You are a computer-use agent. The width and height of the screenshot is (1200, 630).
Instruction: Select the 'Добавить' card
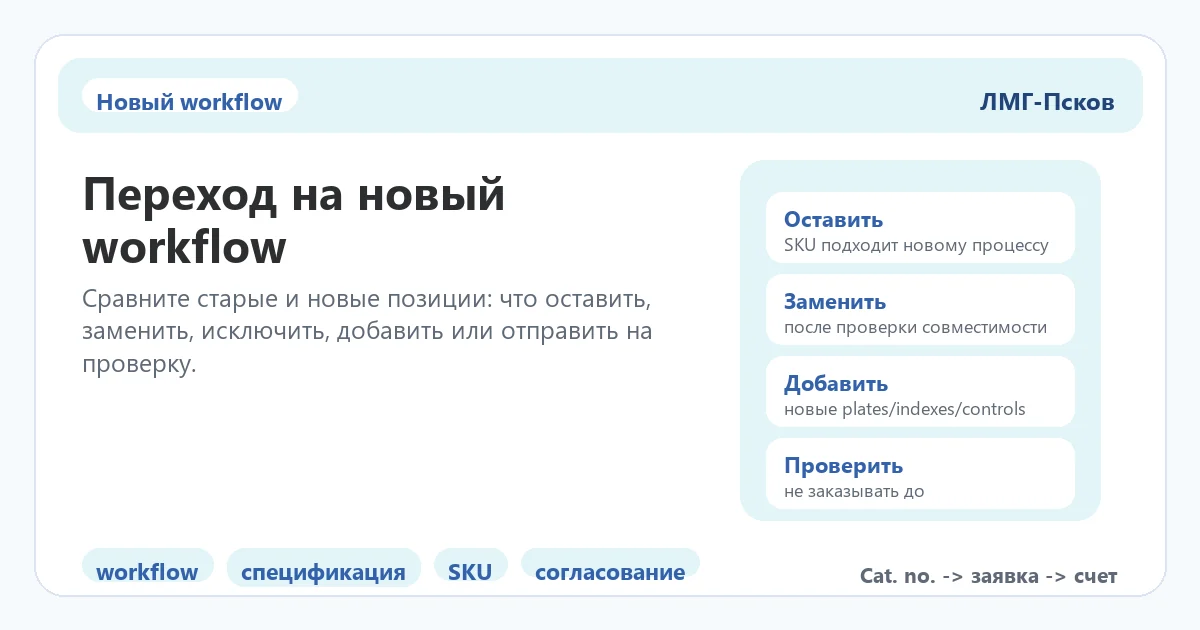click(x=920, y=392)
